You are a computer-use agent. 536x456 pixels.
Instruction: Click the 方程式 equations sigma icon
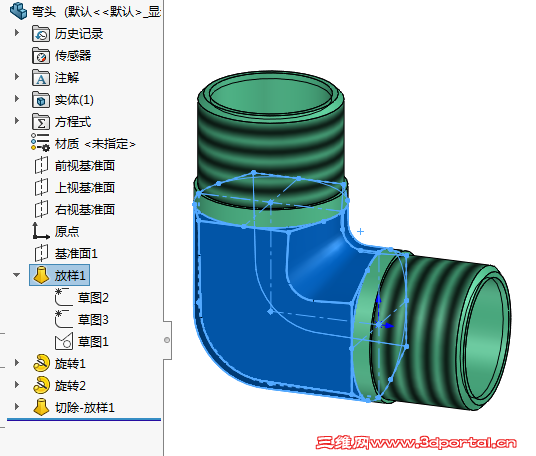point(41,122)
